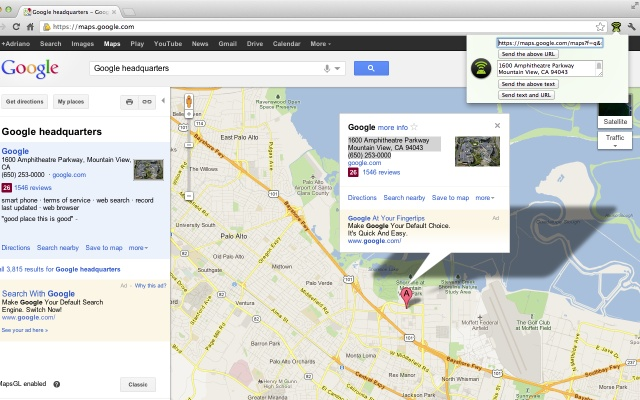This screenshot has width=640, height=400.
Task: Open the 'more' dropdown in info popup
Action: (484, 198)
